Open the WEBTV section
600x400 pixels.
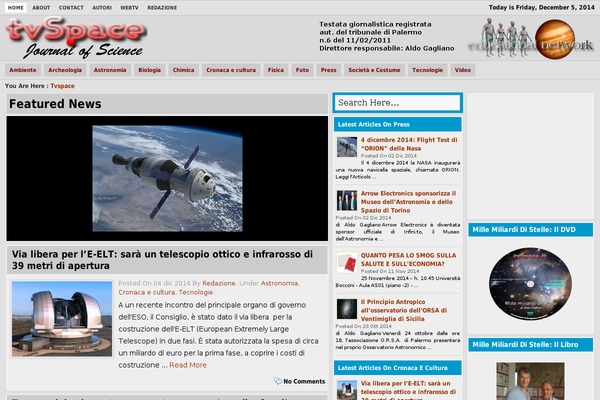point(129,8)
